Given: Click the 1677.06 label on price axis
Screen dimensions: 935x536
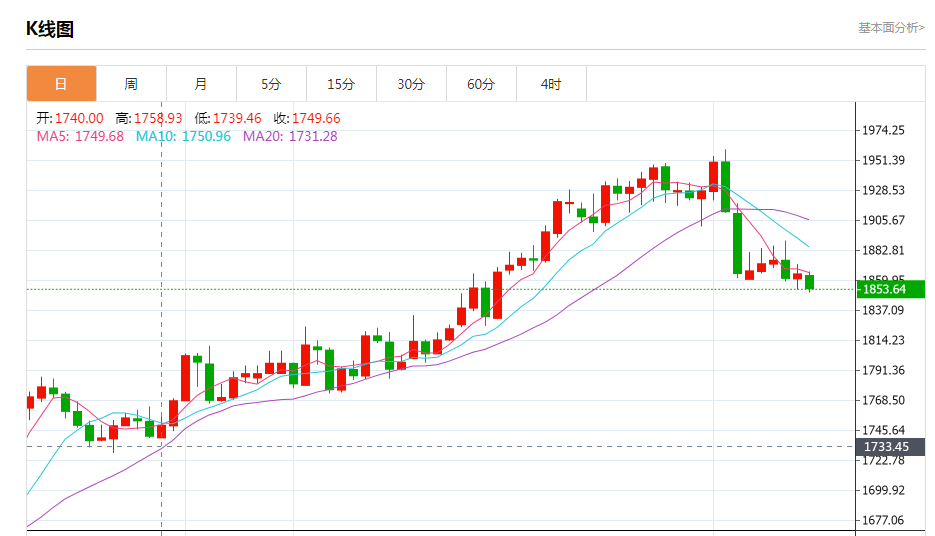Looking at the screenshot, I should [x=883, y=520].
